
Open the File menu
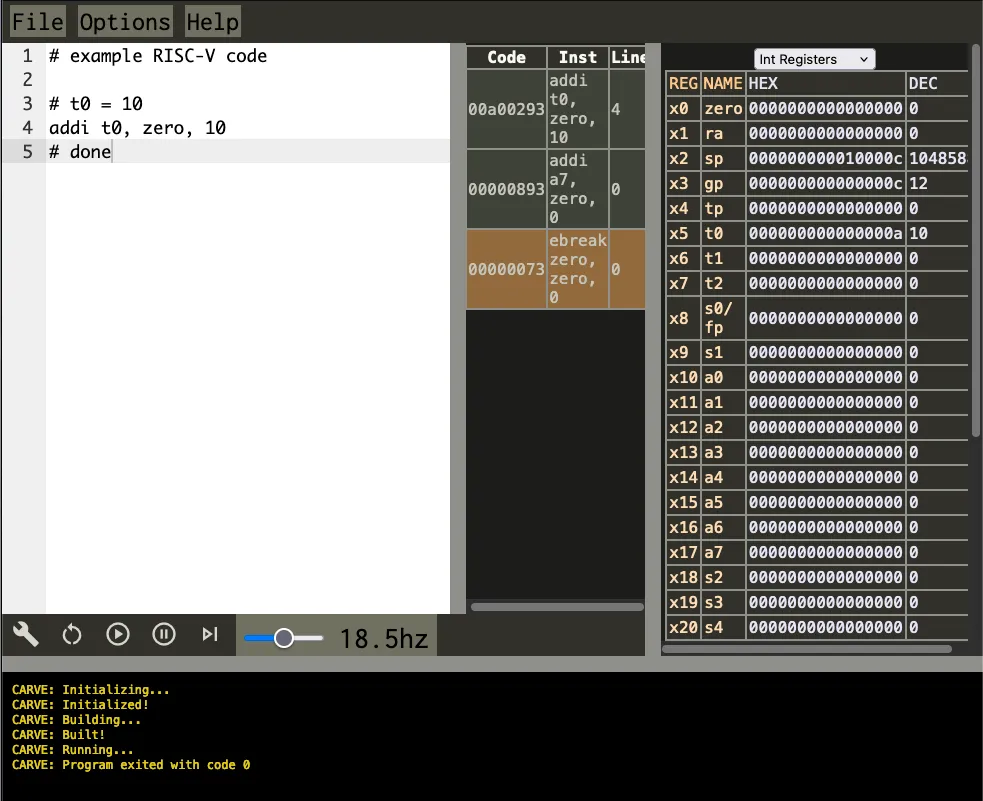click(37, 22)
